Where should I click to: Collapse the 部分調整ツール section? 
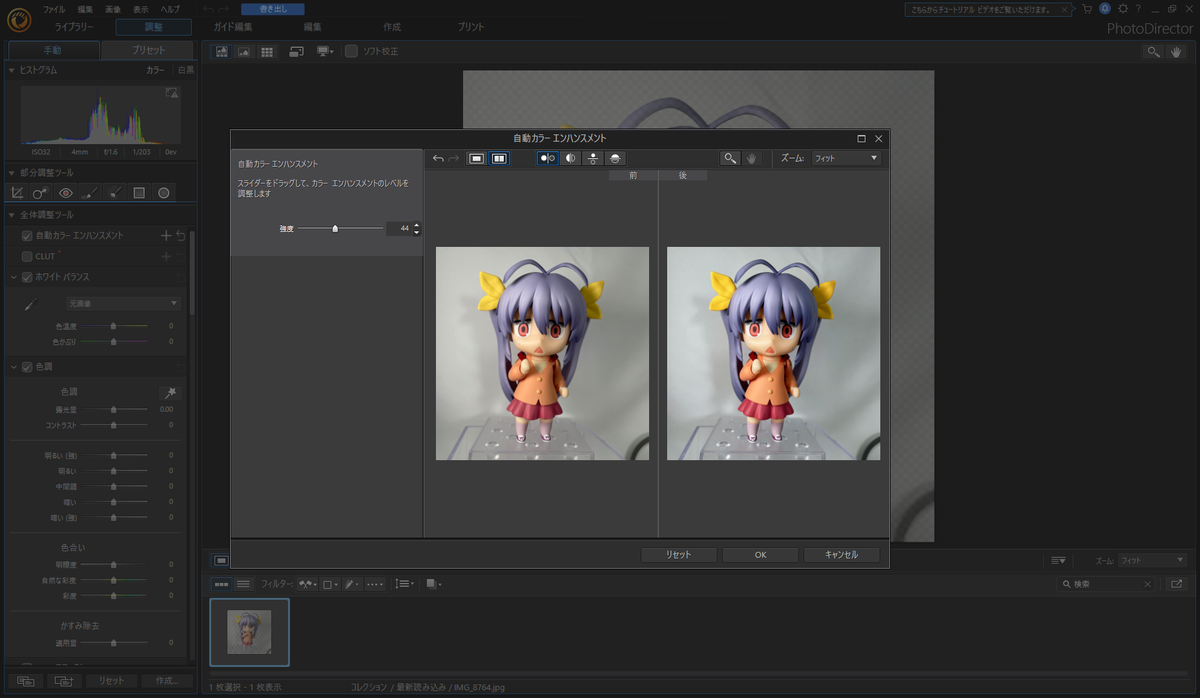coord(11,173)
